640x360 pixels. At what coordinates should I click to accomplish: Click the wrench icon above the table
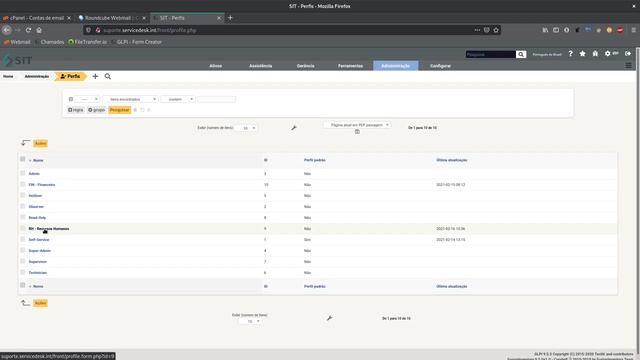point(294,128)
